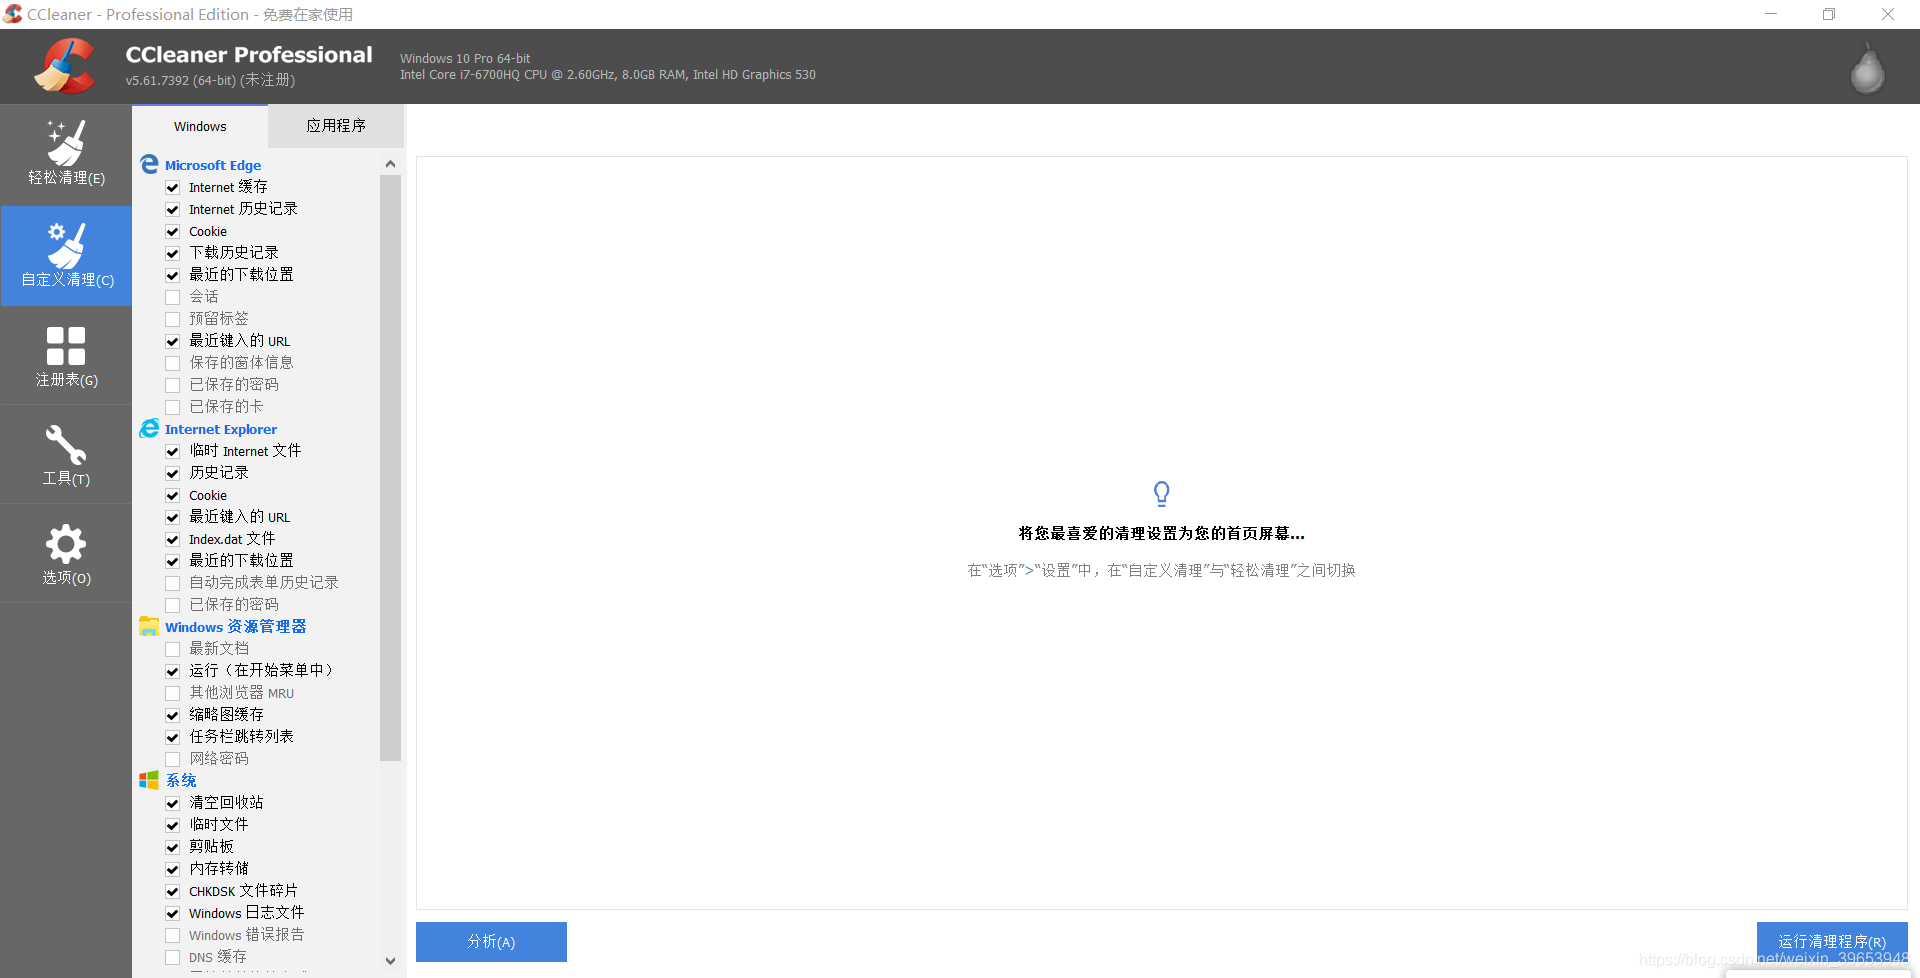Toggle the Edge 下载历史记录 checkbox
1920x978 pixels.
click(x=172, y=253)
